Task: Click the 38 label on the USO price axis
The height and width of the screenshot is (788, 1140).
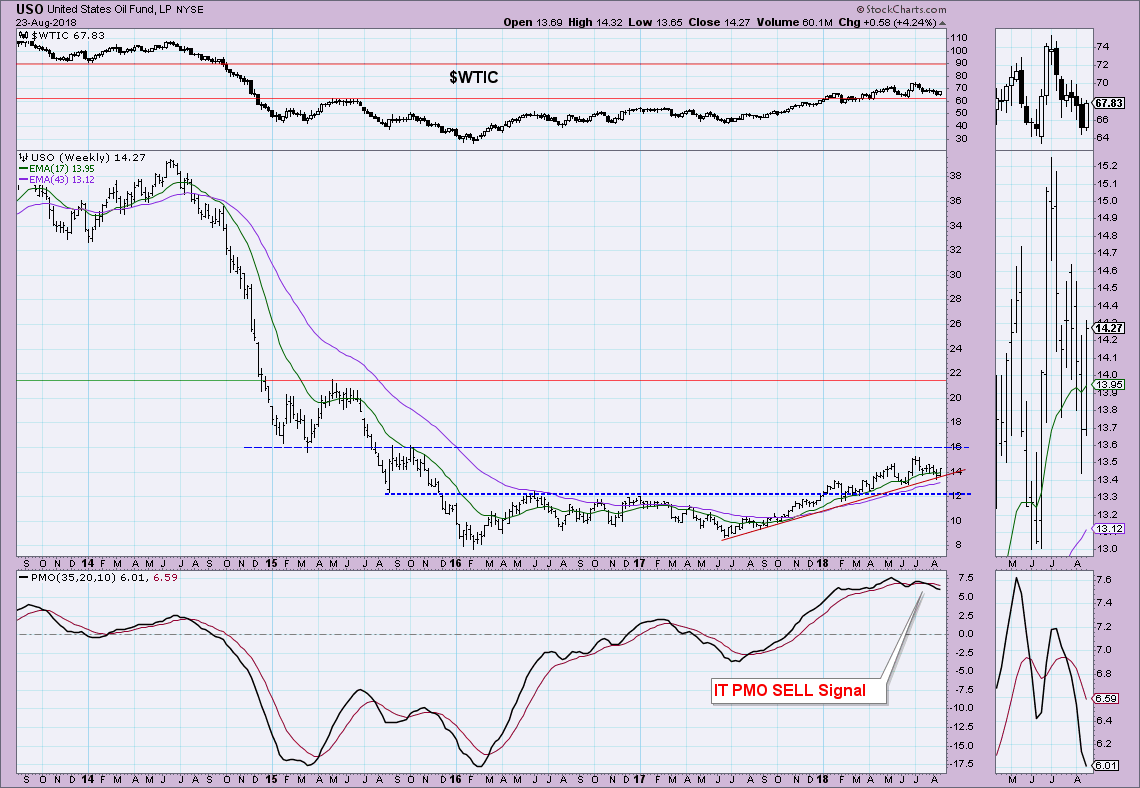Action: tap(956, 176)
